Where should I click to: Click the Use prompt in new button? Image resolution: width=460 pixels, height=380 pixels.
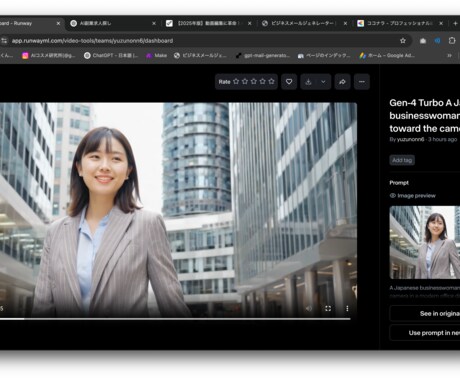425,333
